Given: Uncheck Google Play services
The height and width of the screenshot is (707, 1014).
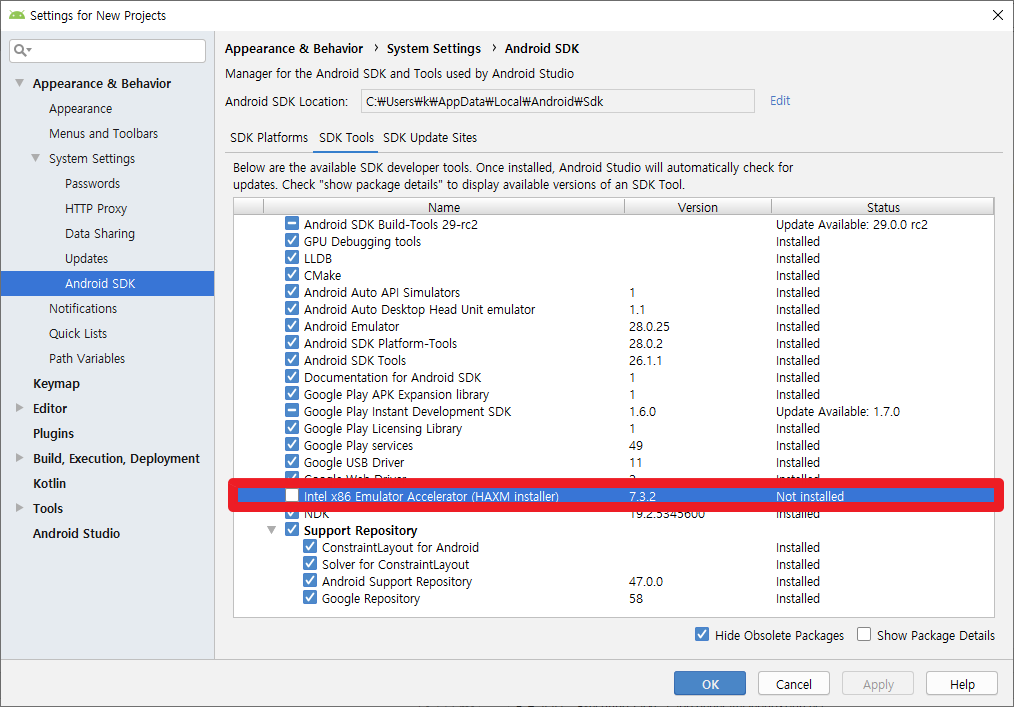Looking at the screenshot, I should (x=292, y=445).
